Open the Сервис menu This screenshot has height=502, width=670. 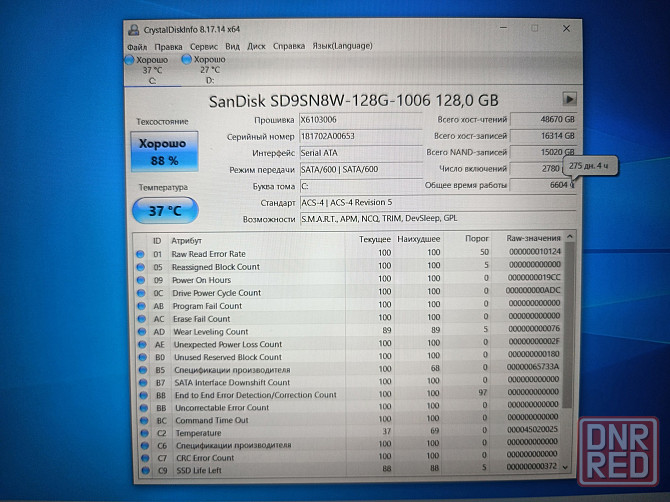204,47
